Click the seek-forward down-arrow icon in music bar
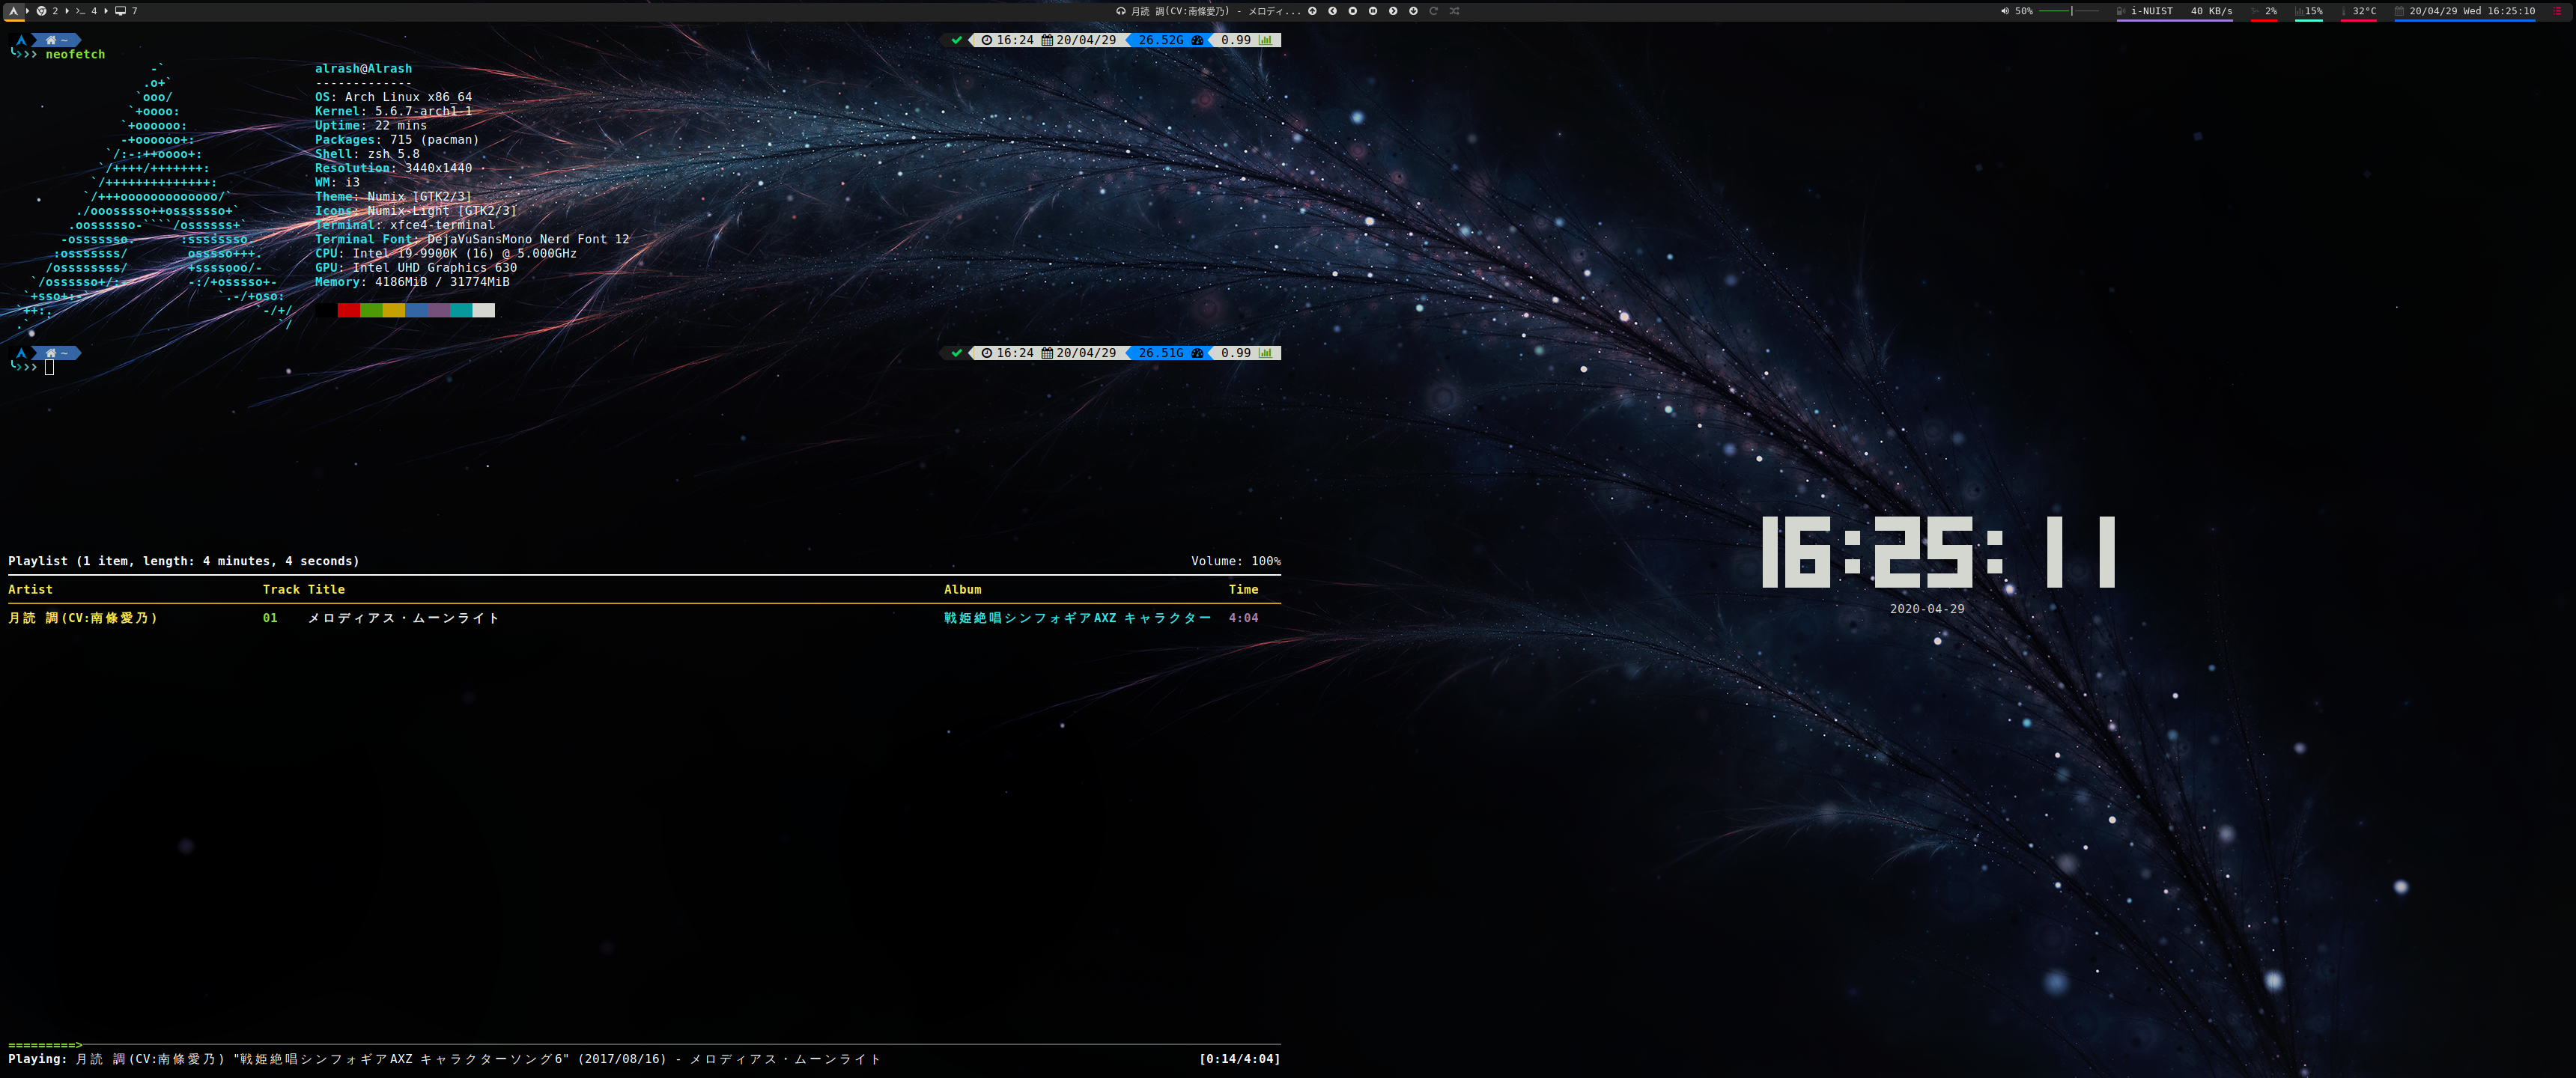The width and height of the screenshot is (2576, 1078). tap(1413, 11)
